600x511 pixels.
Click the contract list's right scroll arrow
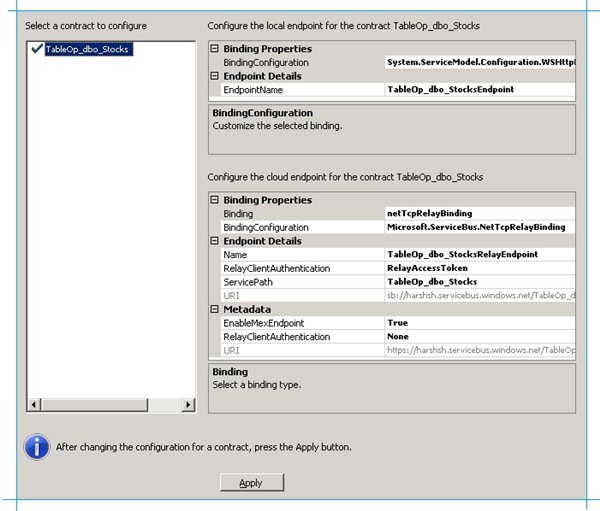click(x=189, y=404)
